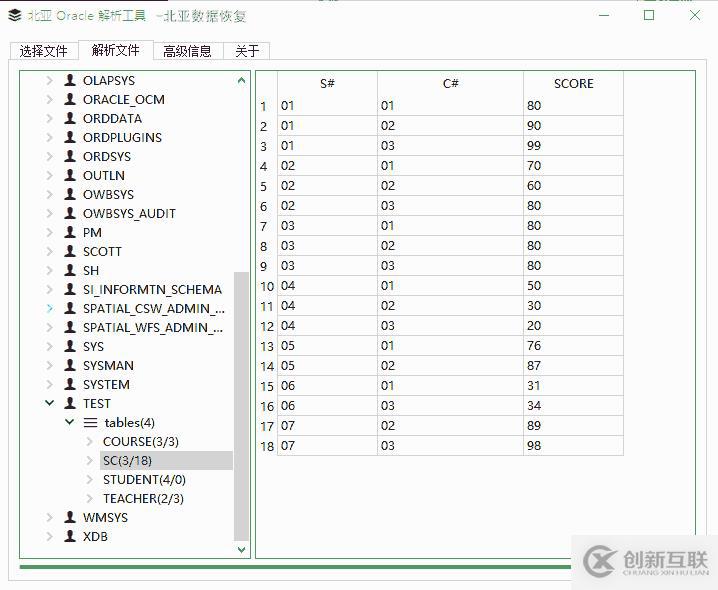718x590 pixels.
Task: Select the SYSMAN schema
Action: (109, 366)
